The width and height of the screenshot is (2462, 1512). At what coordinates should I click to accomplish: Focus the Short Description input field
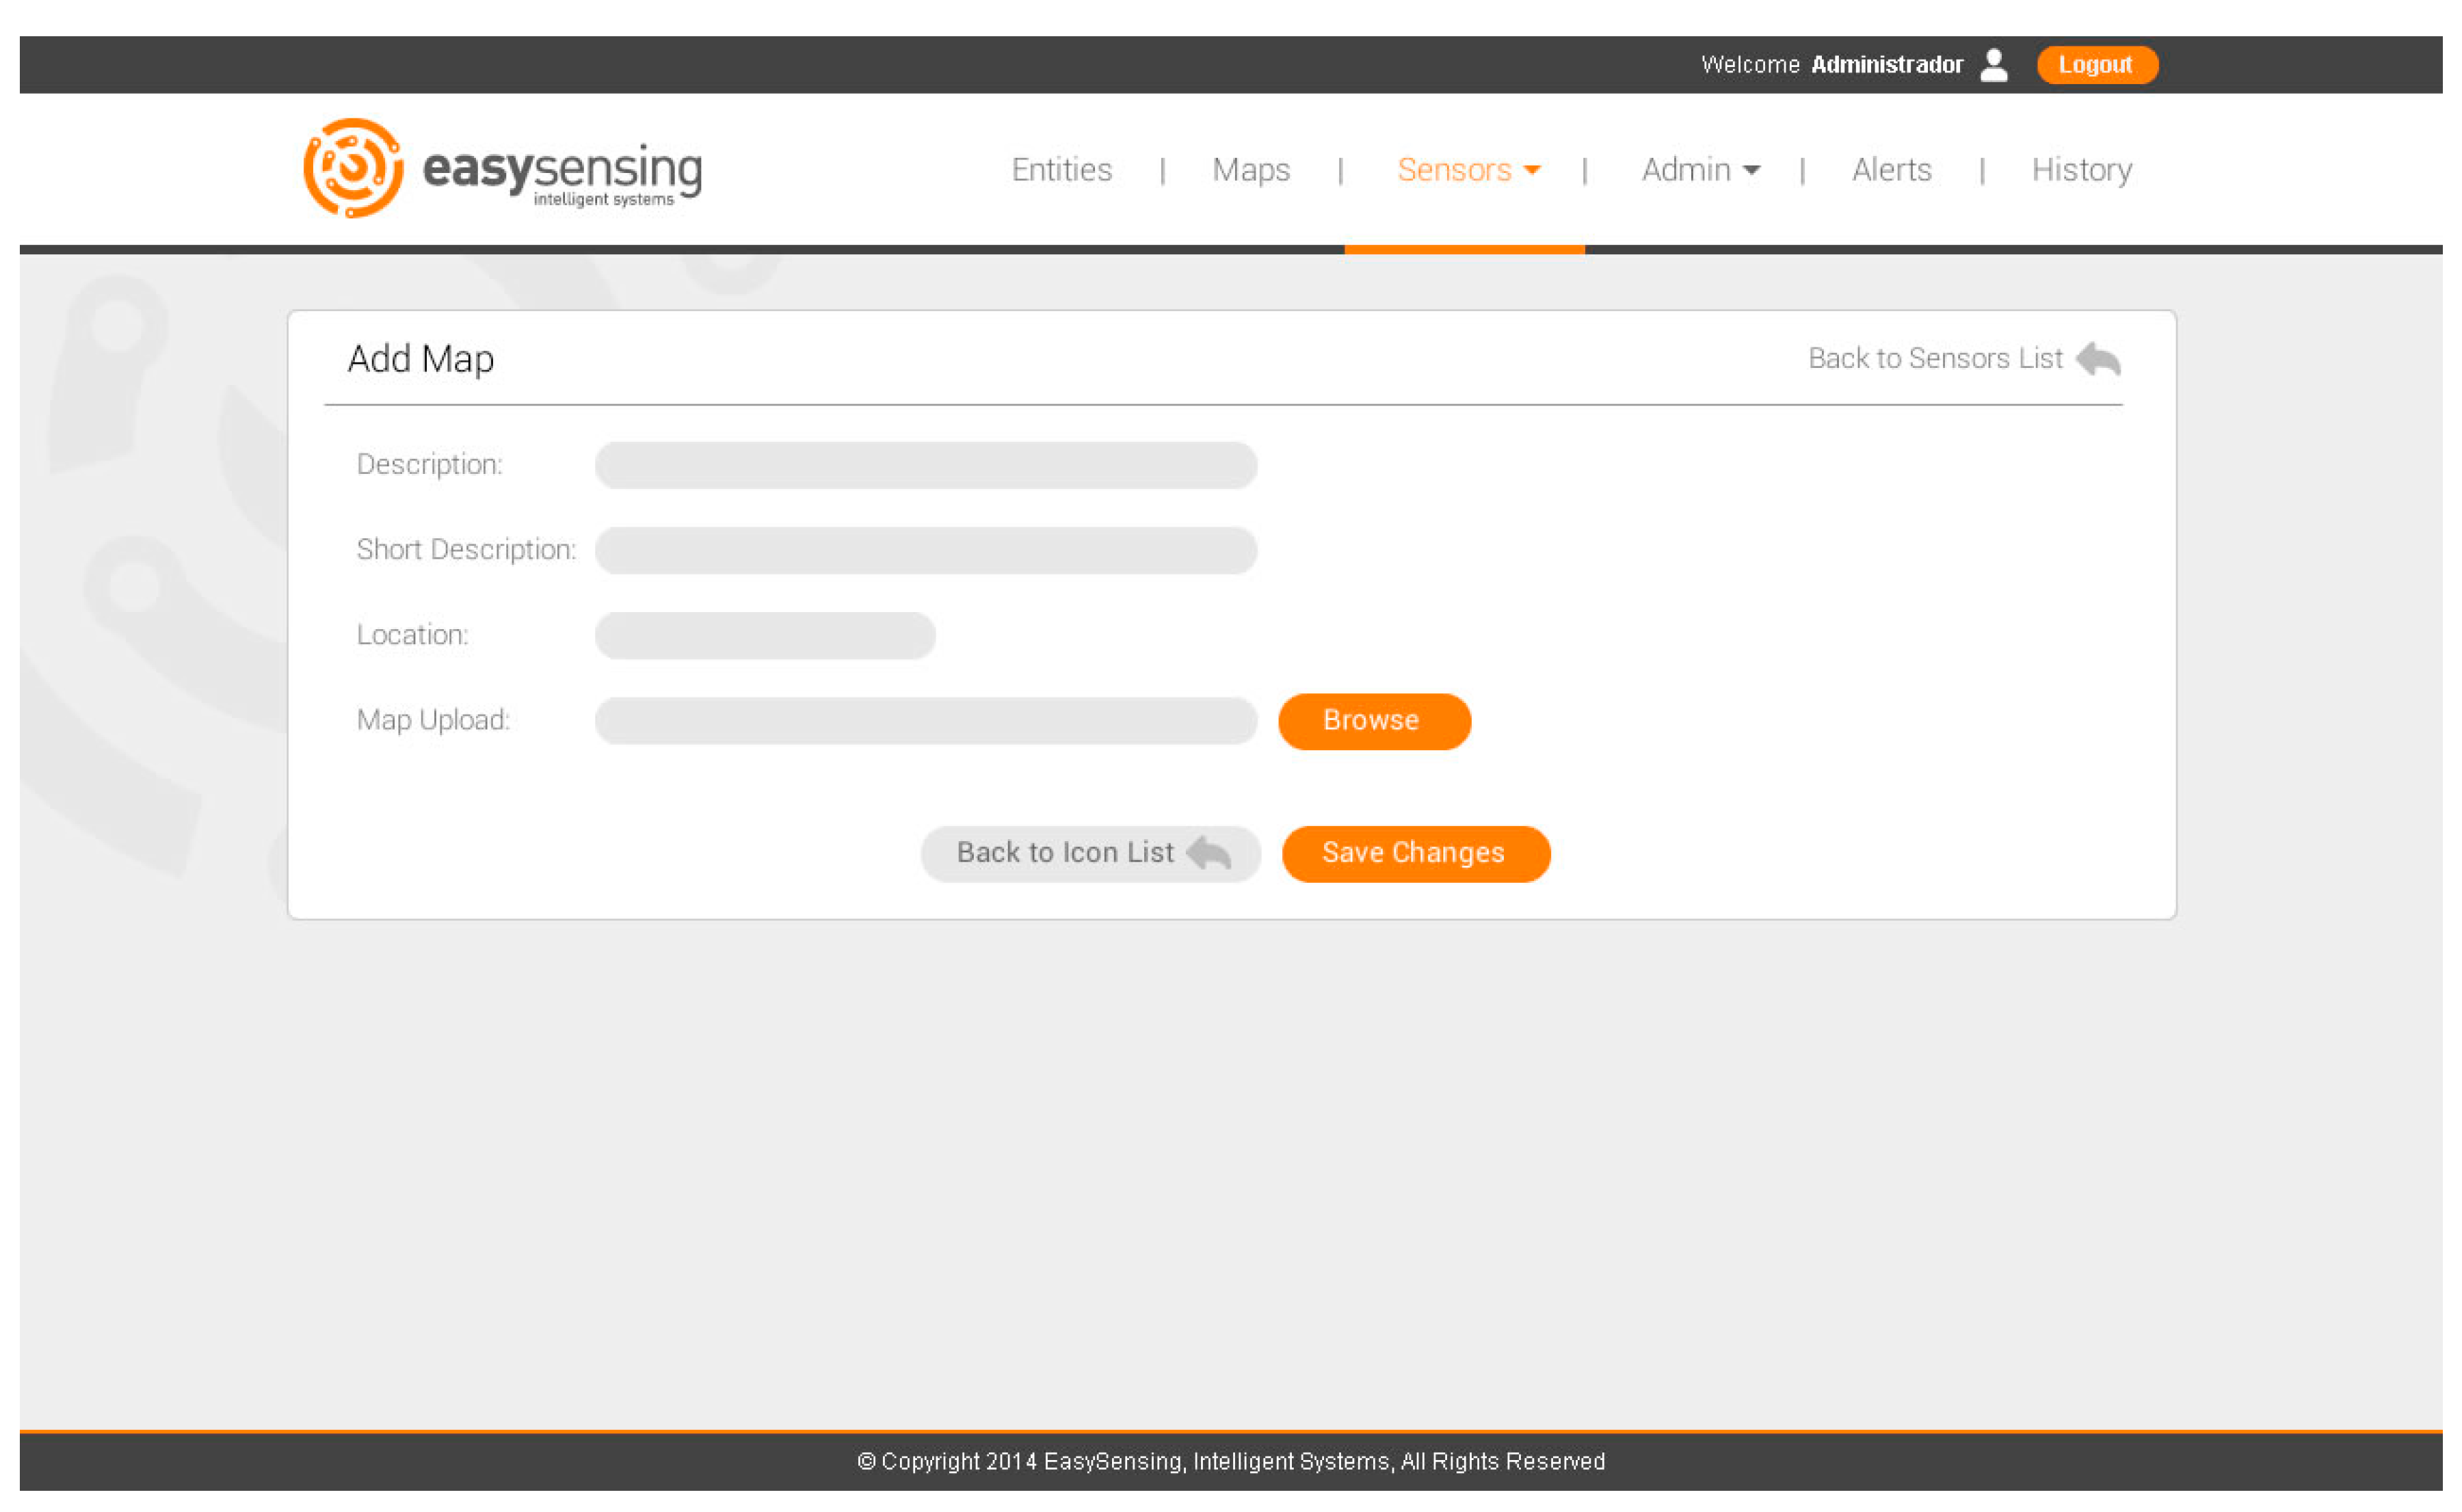point(925,550)
